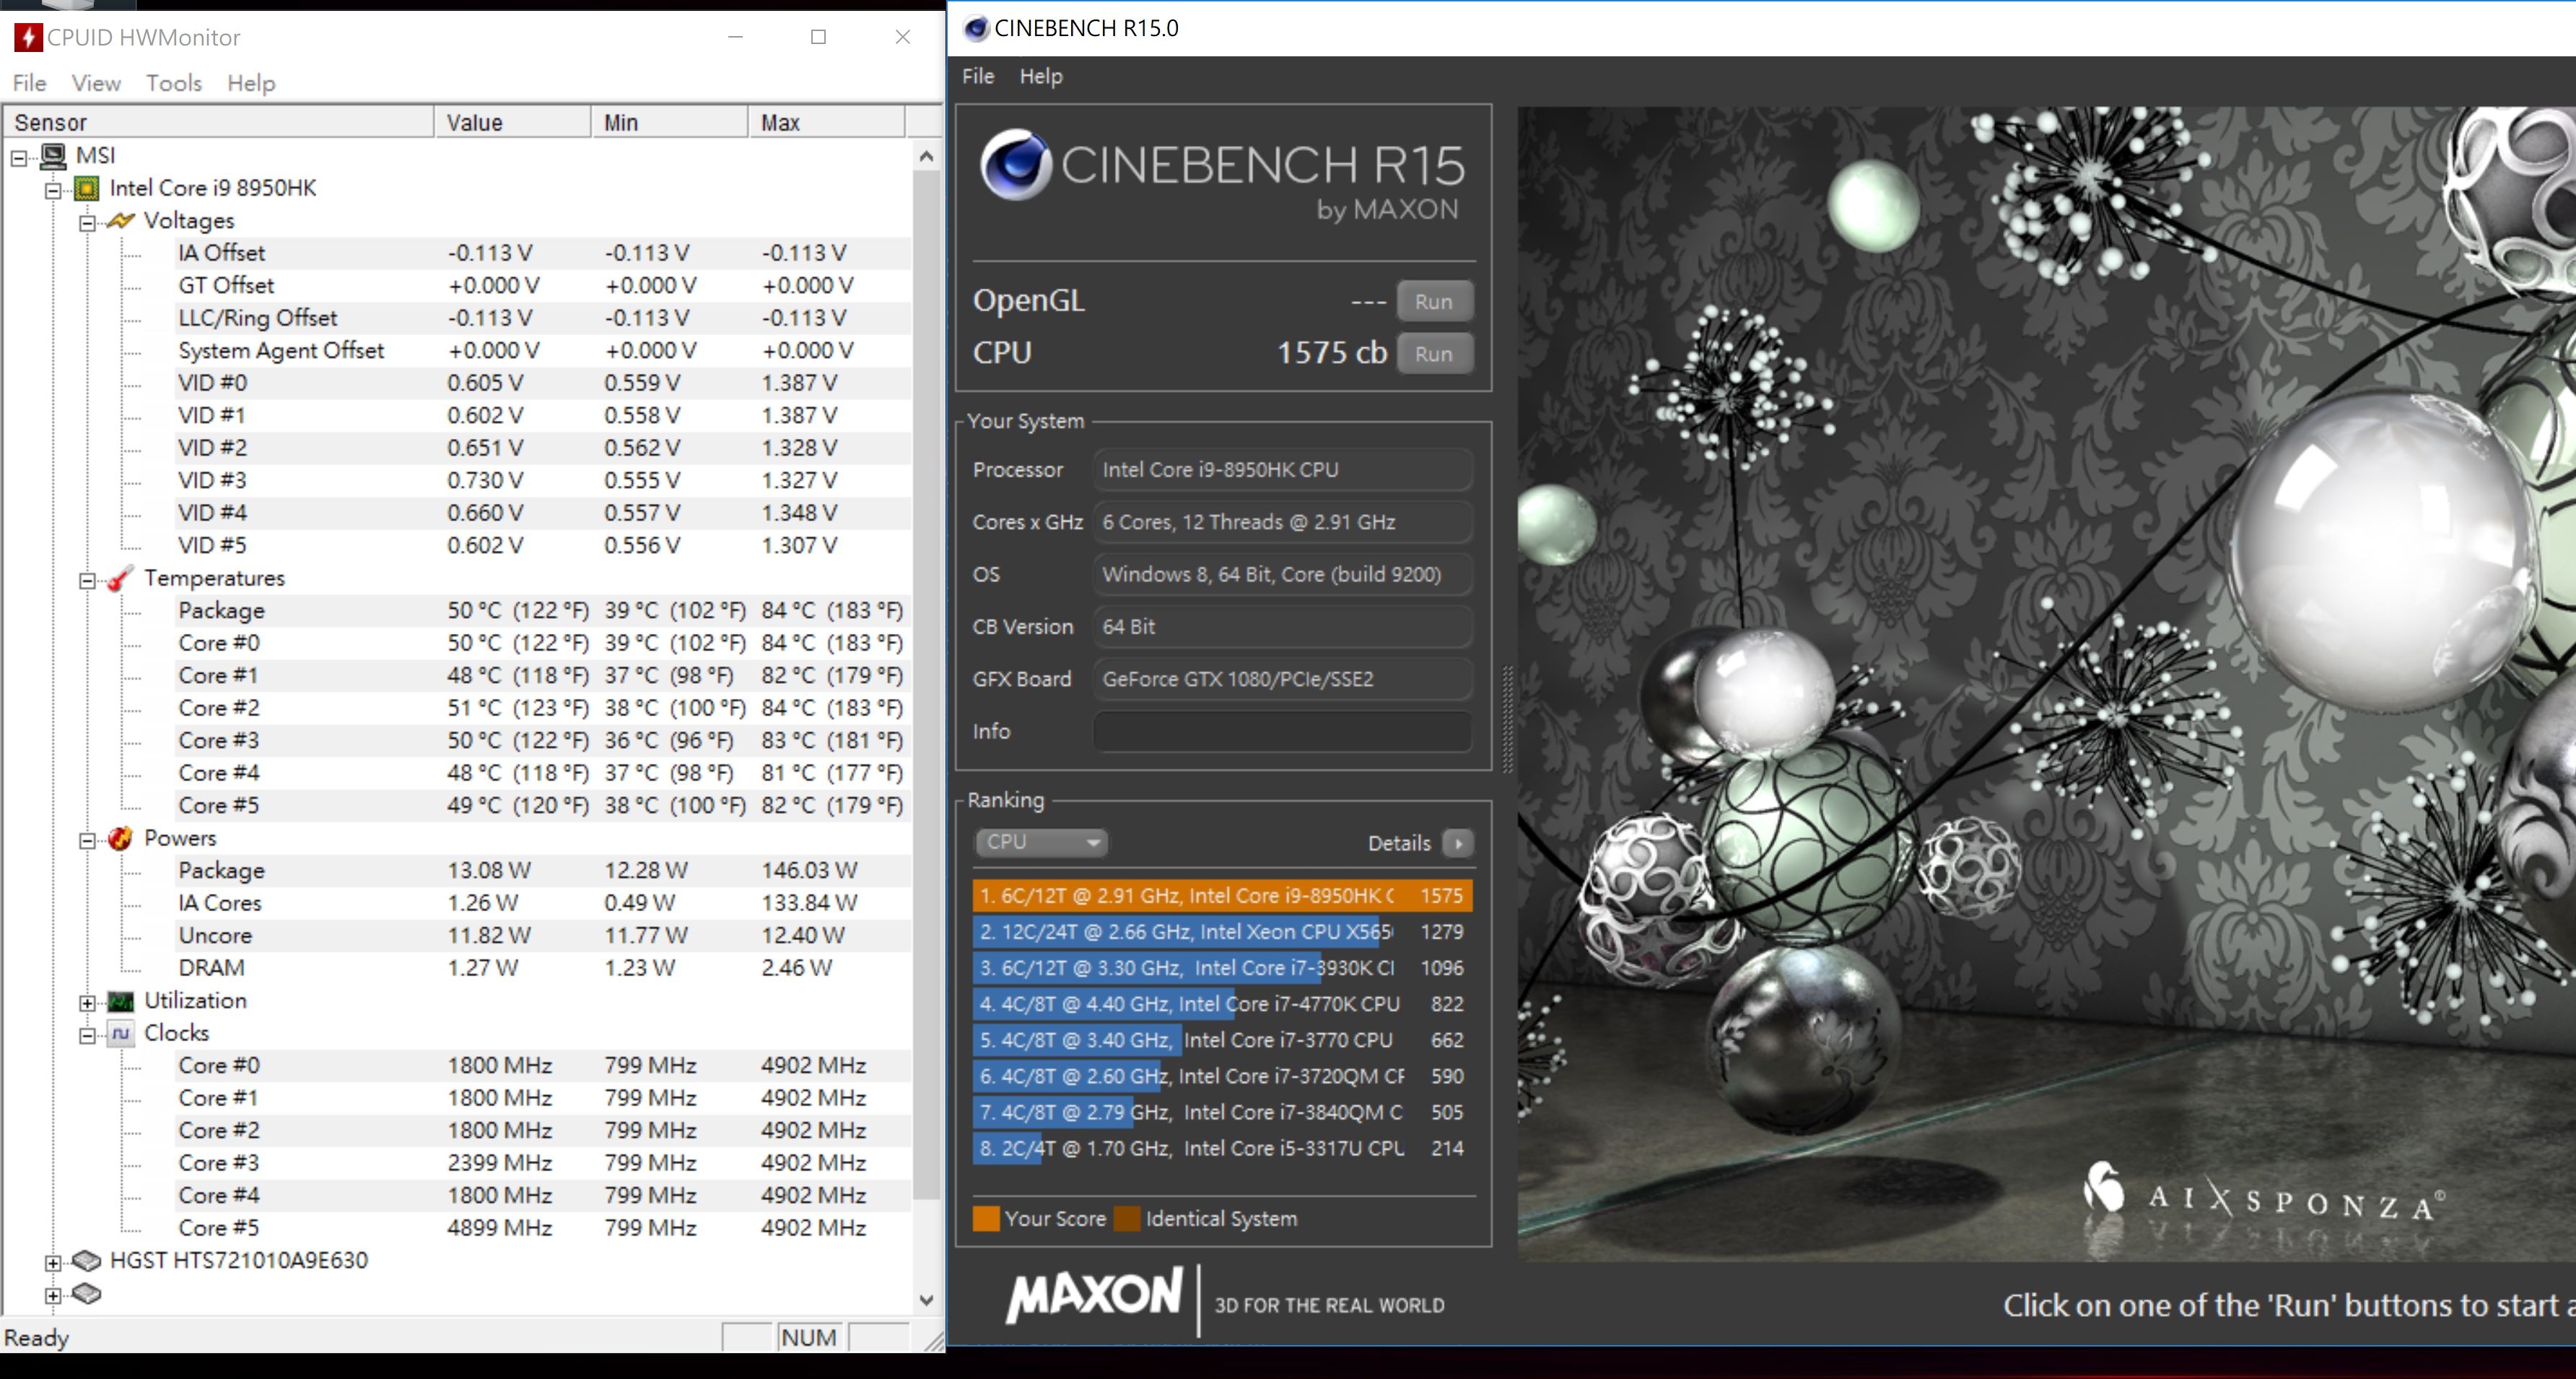
Task: Click the MSI computer icon in the tree
Action: coord(54,156)
